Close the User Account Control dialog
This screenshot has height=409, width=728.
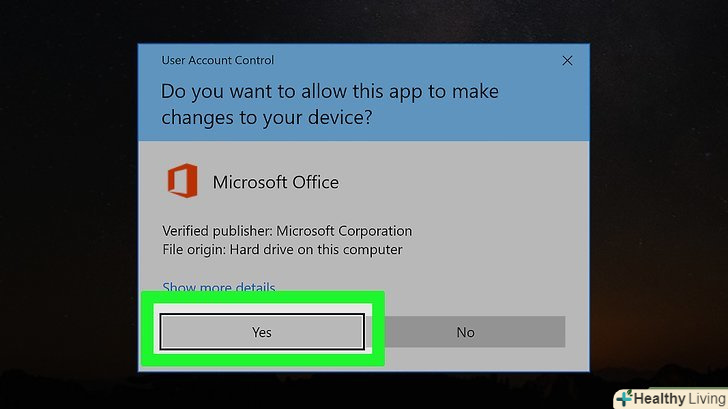click(568, 60)
